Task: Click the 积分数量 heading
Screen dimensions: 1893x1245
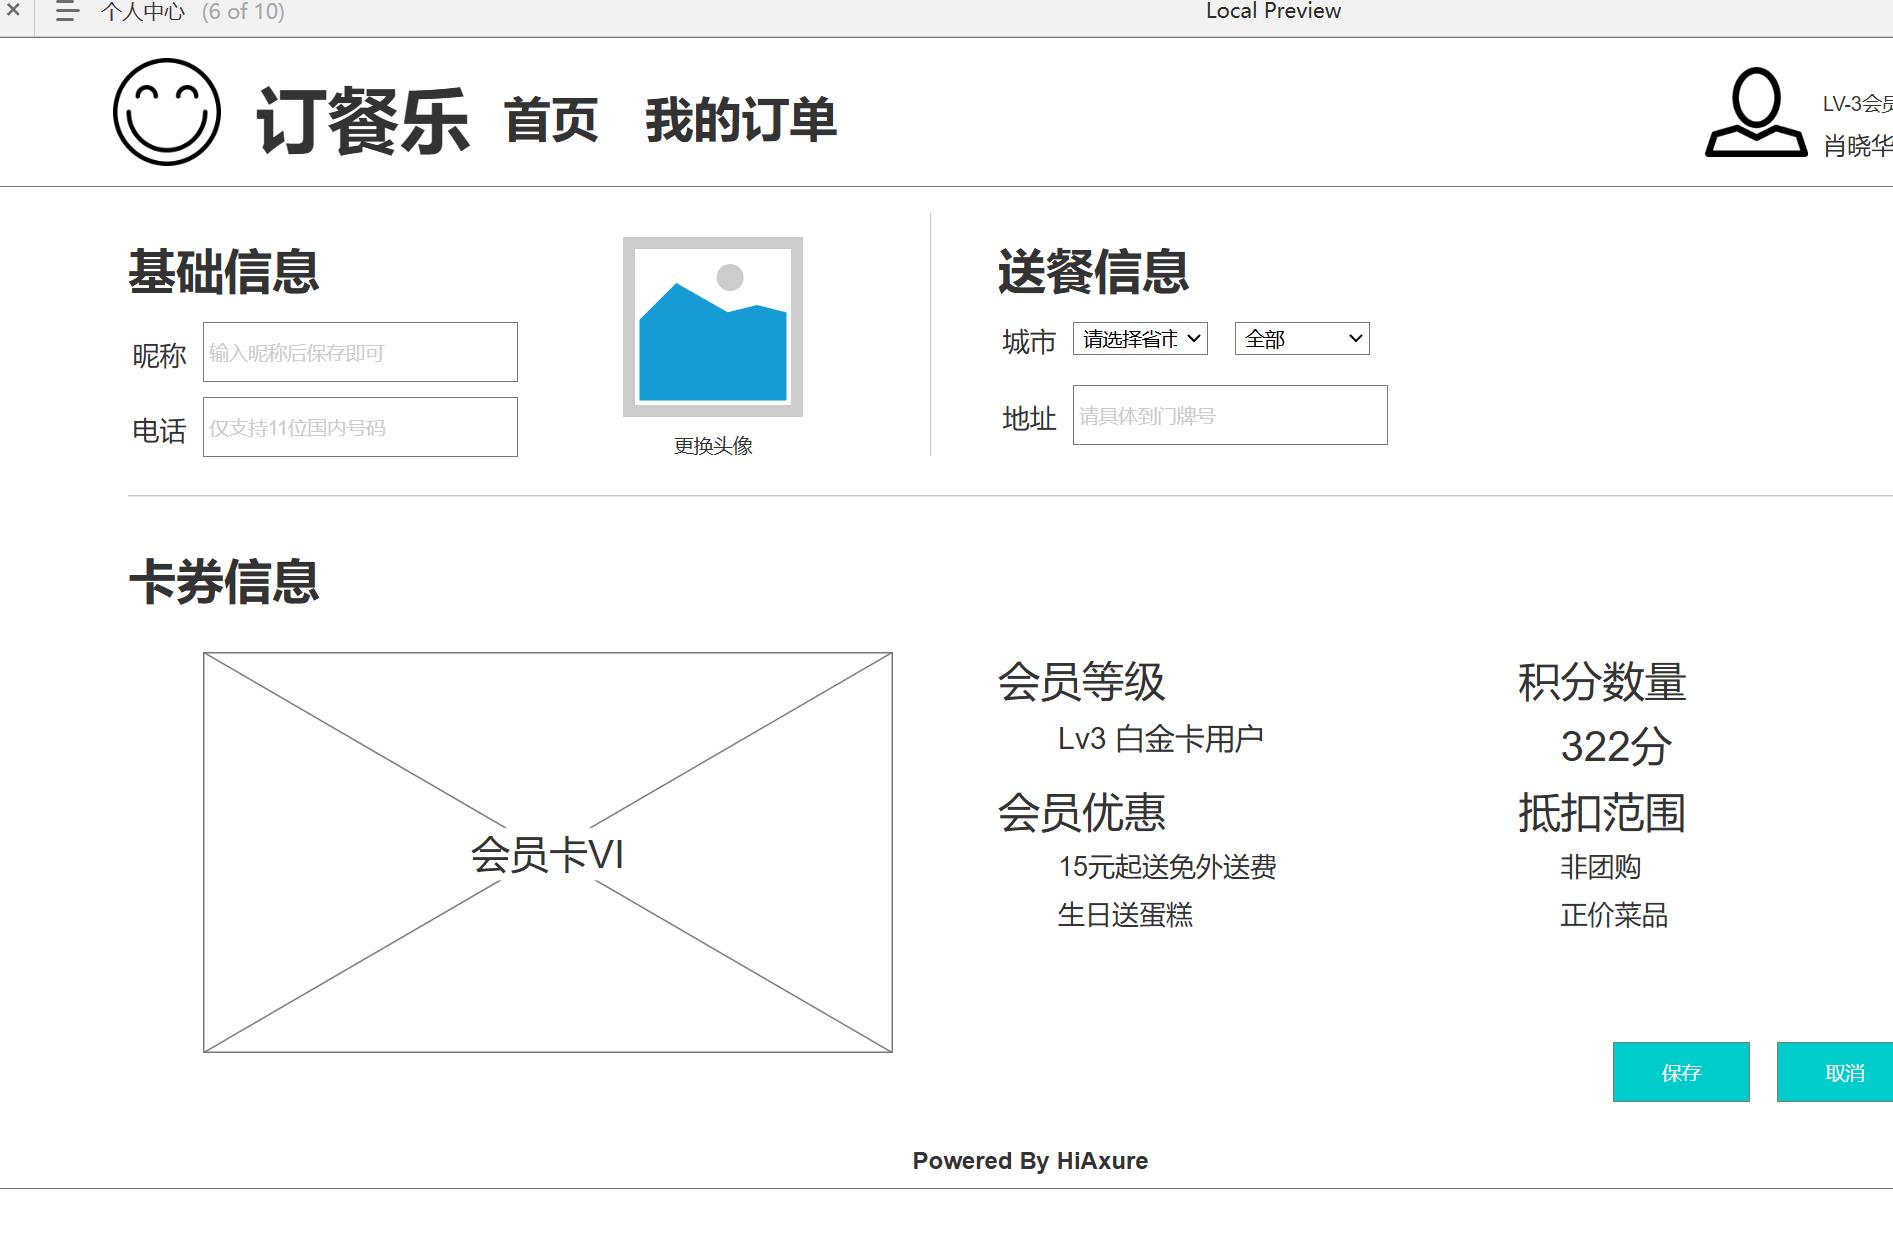Action: 1602,683
